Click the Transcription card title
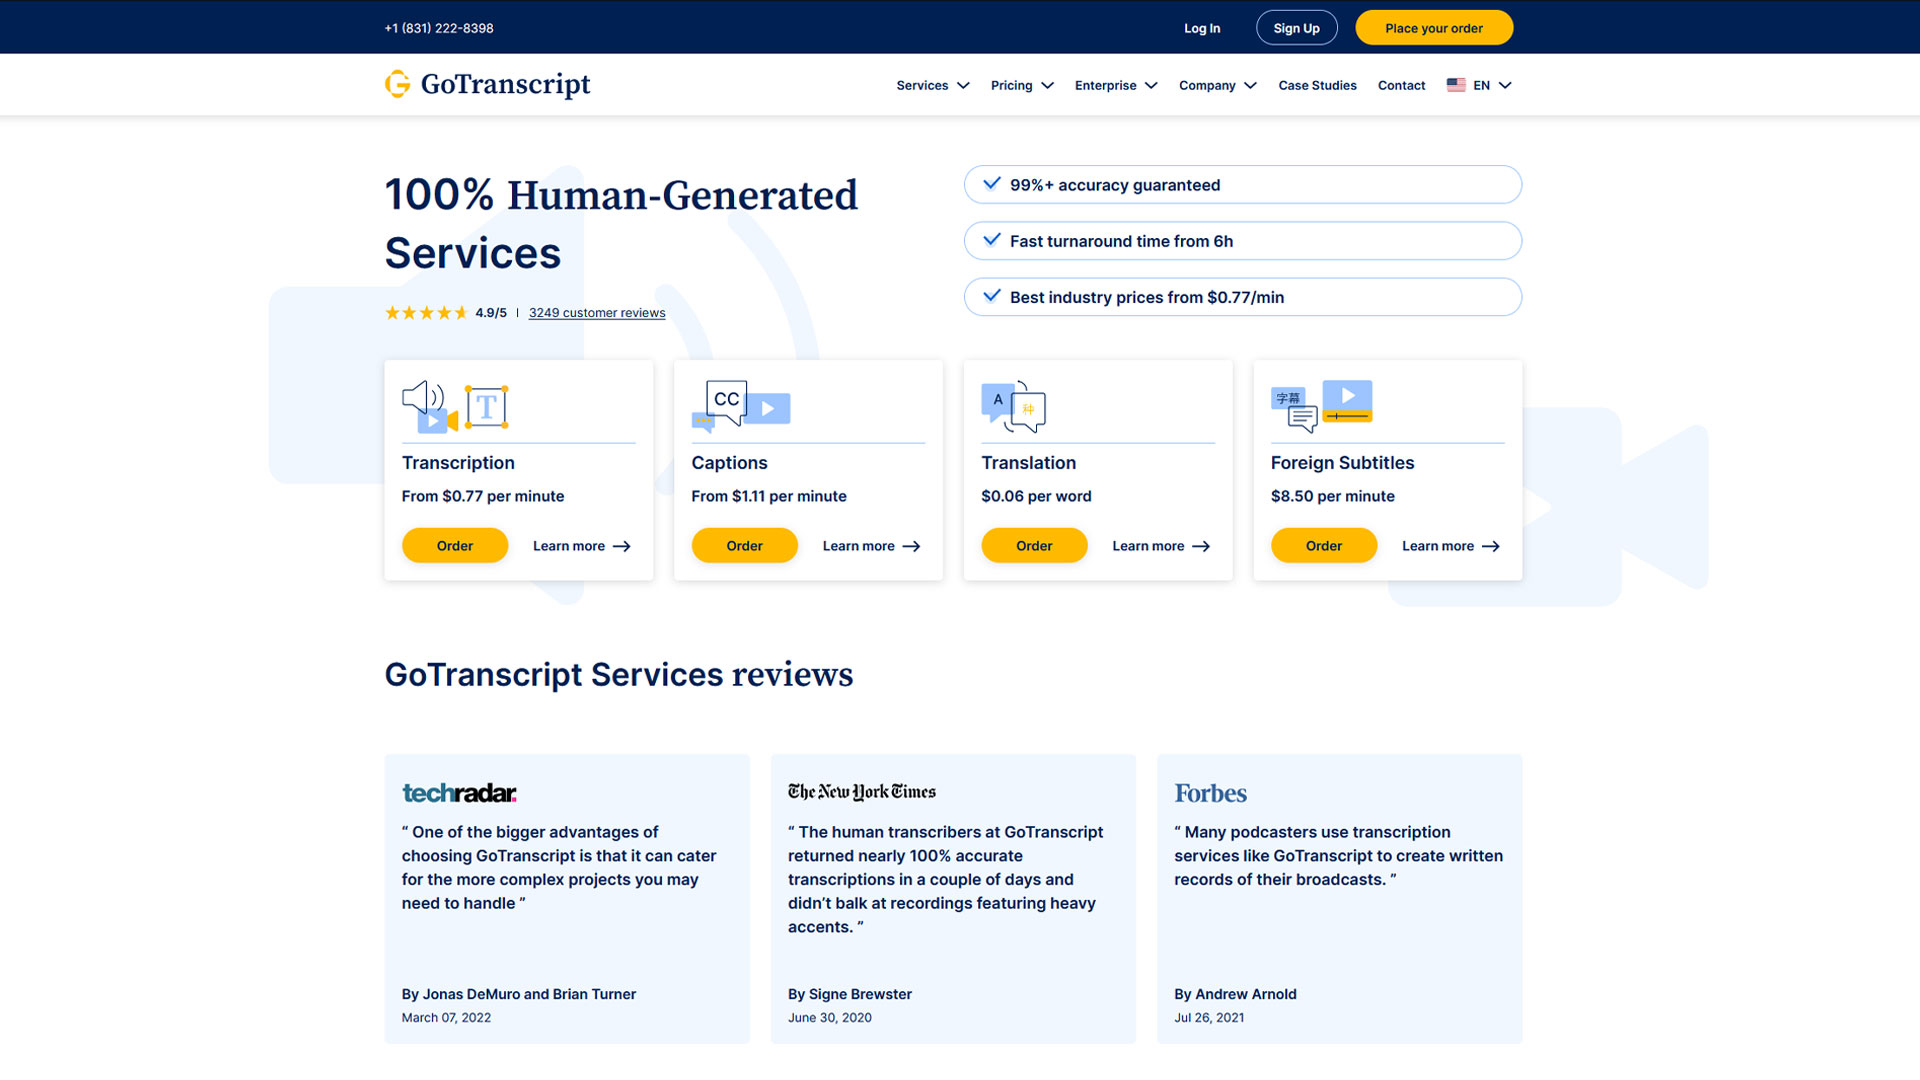 pyautogui.click(x=458, y=463)
